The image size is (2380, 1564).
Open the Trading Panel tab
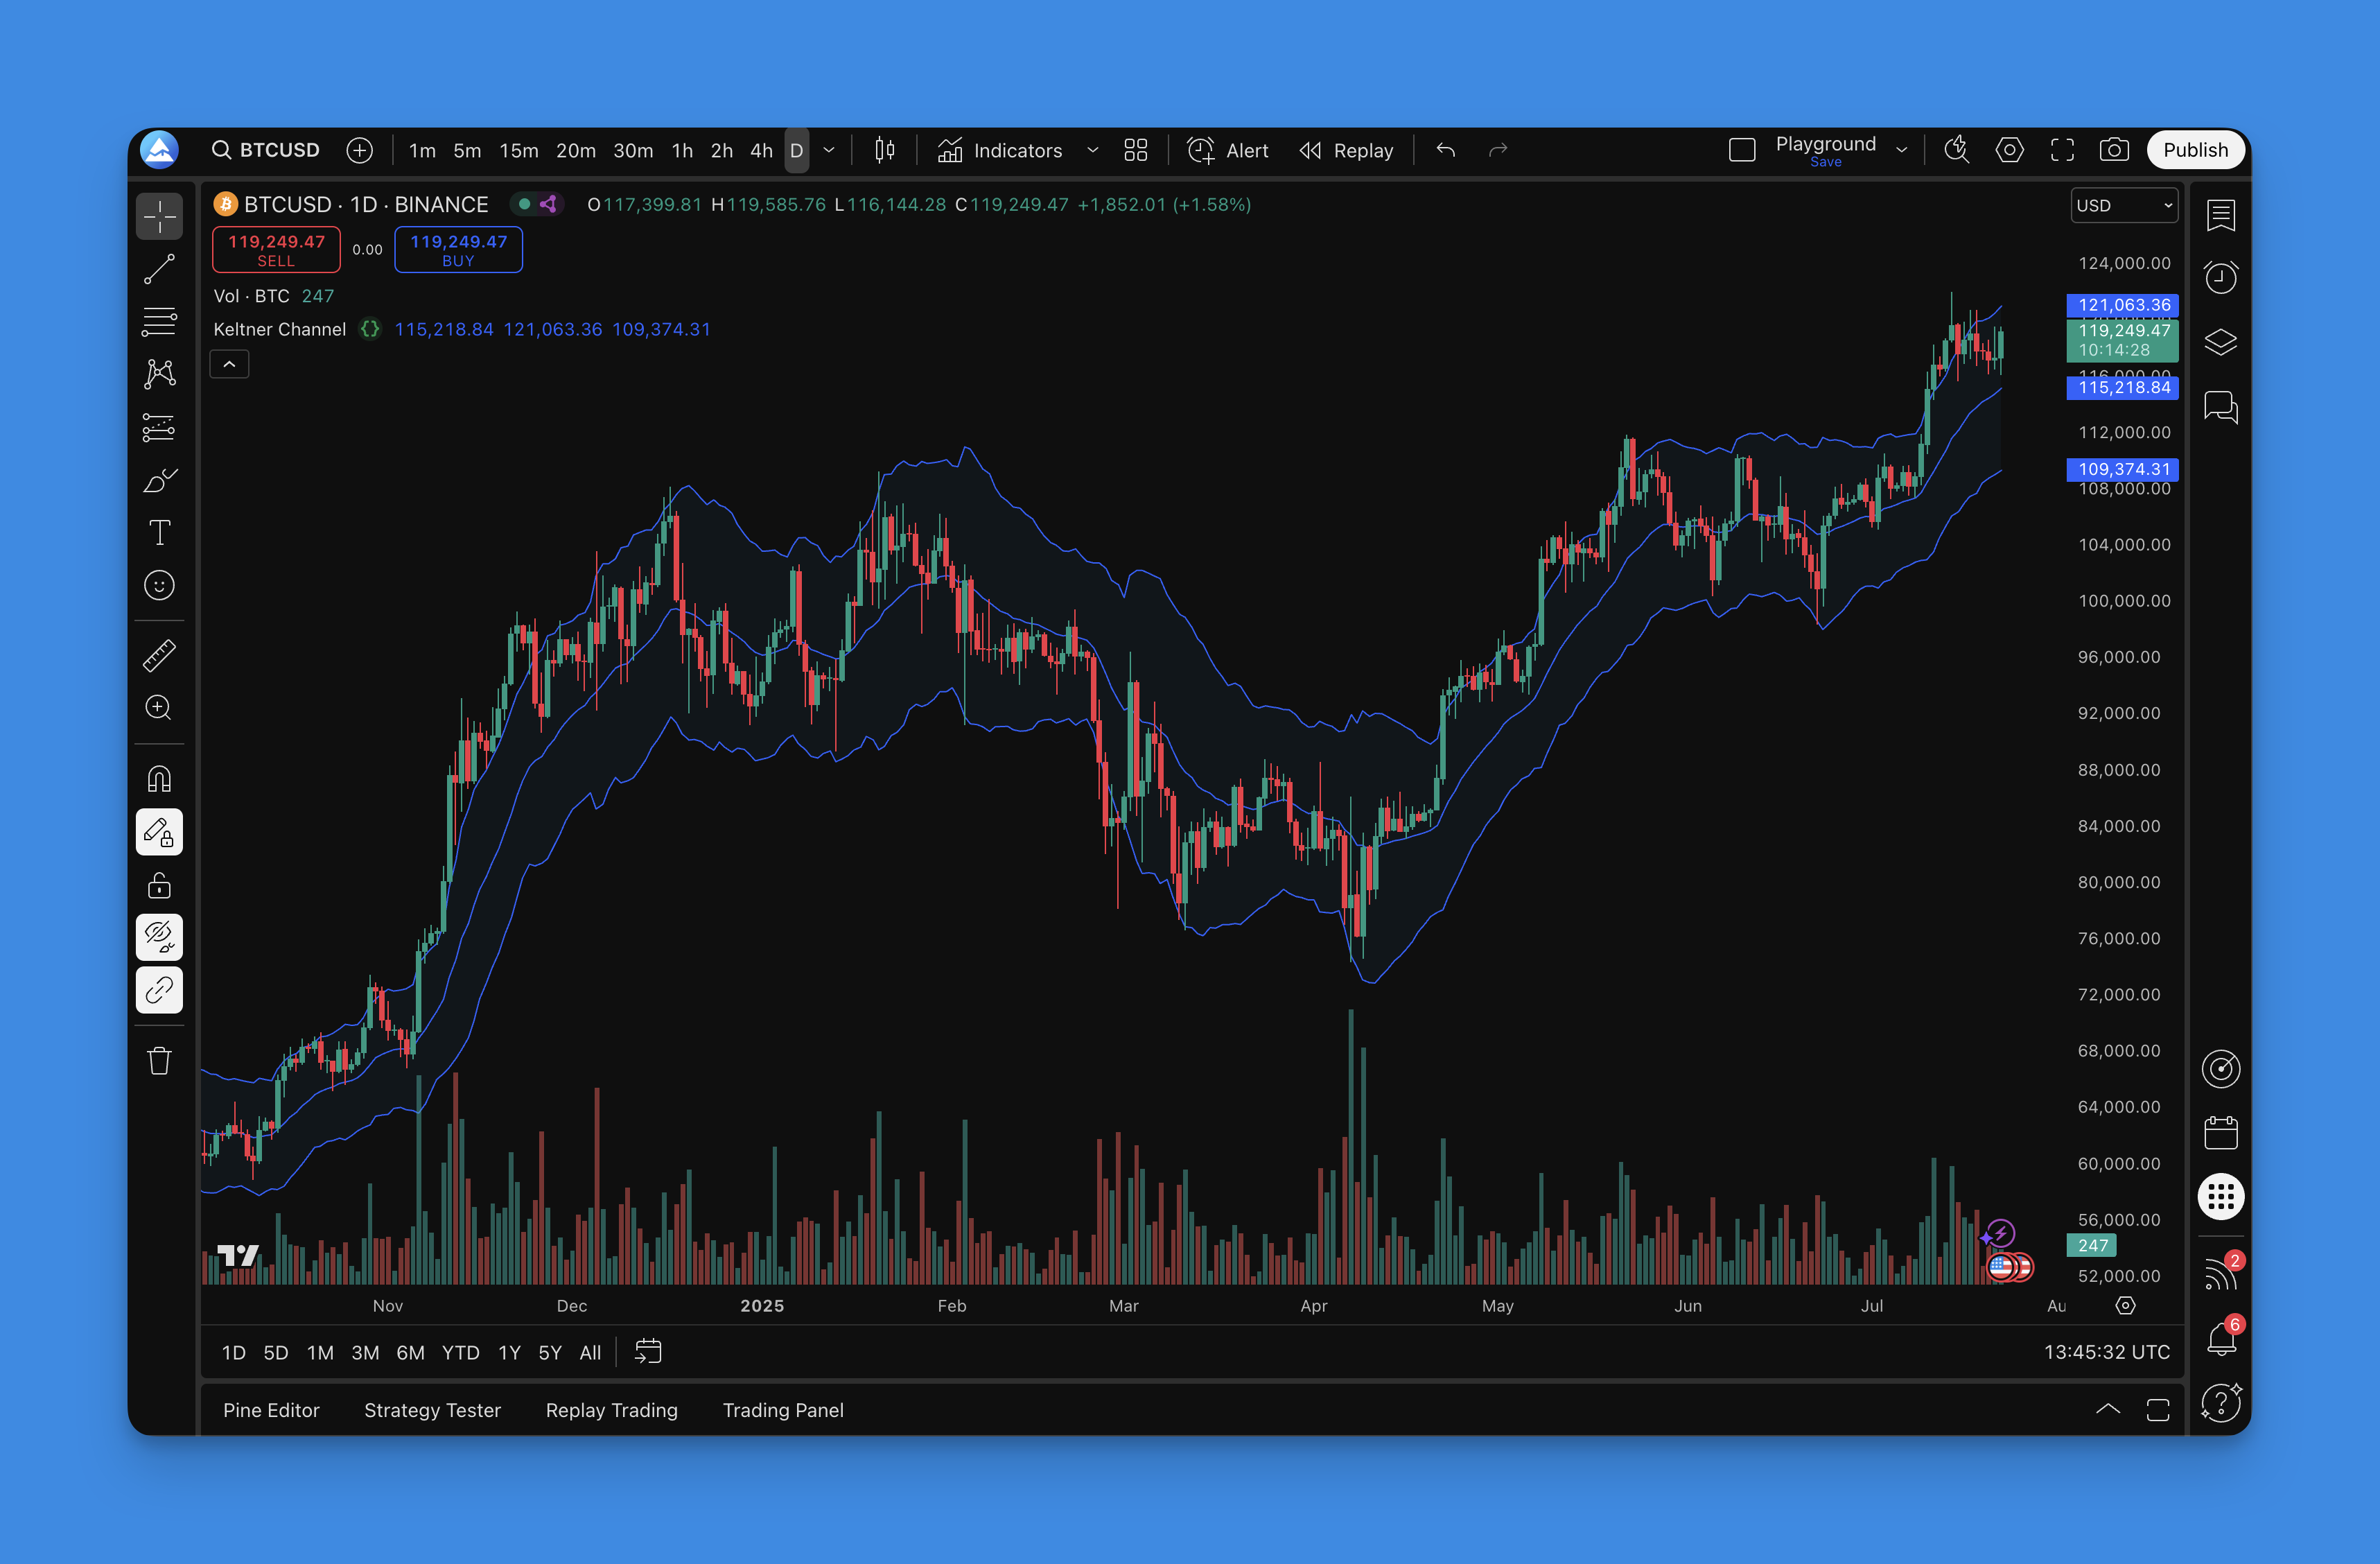tap(783, 1410)
